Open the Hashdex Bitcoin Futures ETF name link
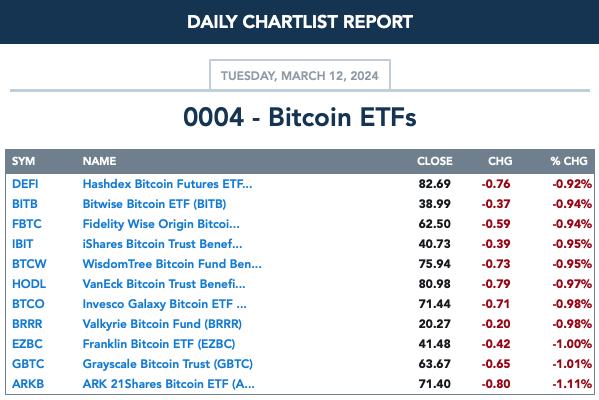Viewport: 599px width, 400px height. point(167,184)
